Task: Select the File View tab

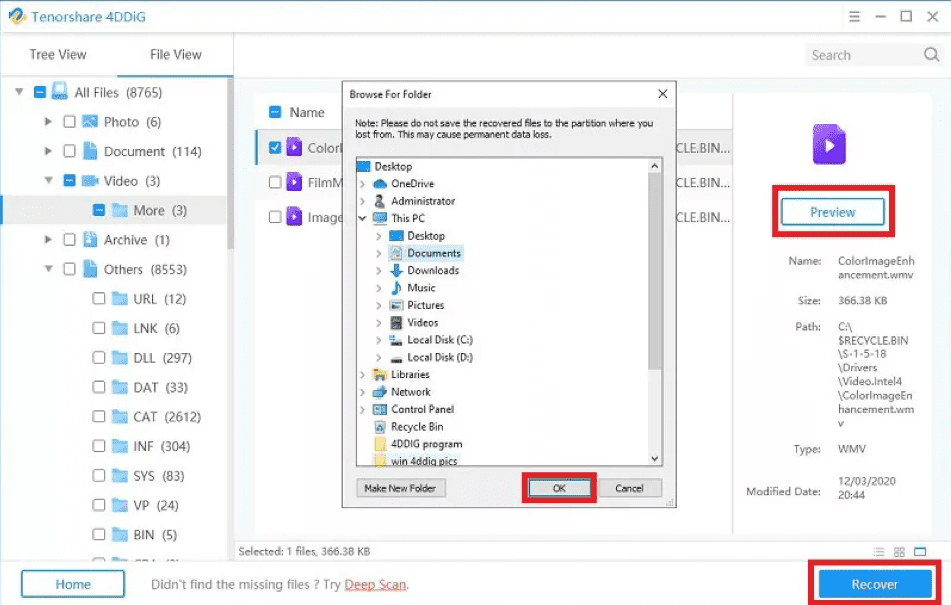Action: point(175,55)
